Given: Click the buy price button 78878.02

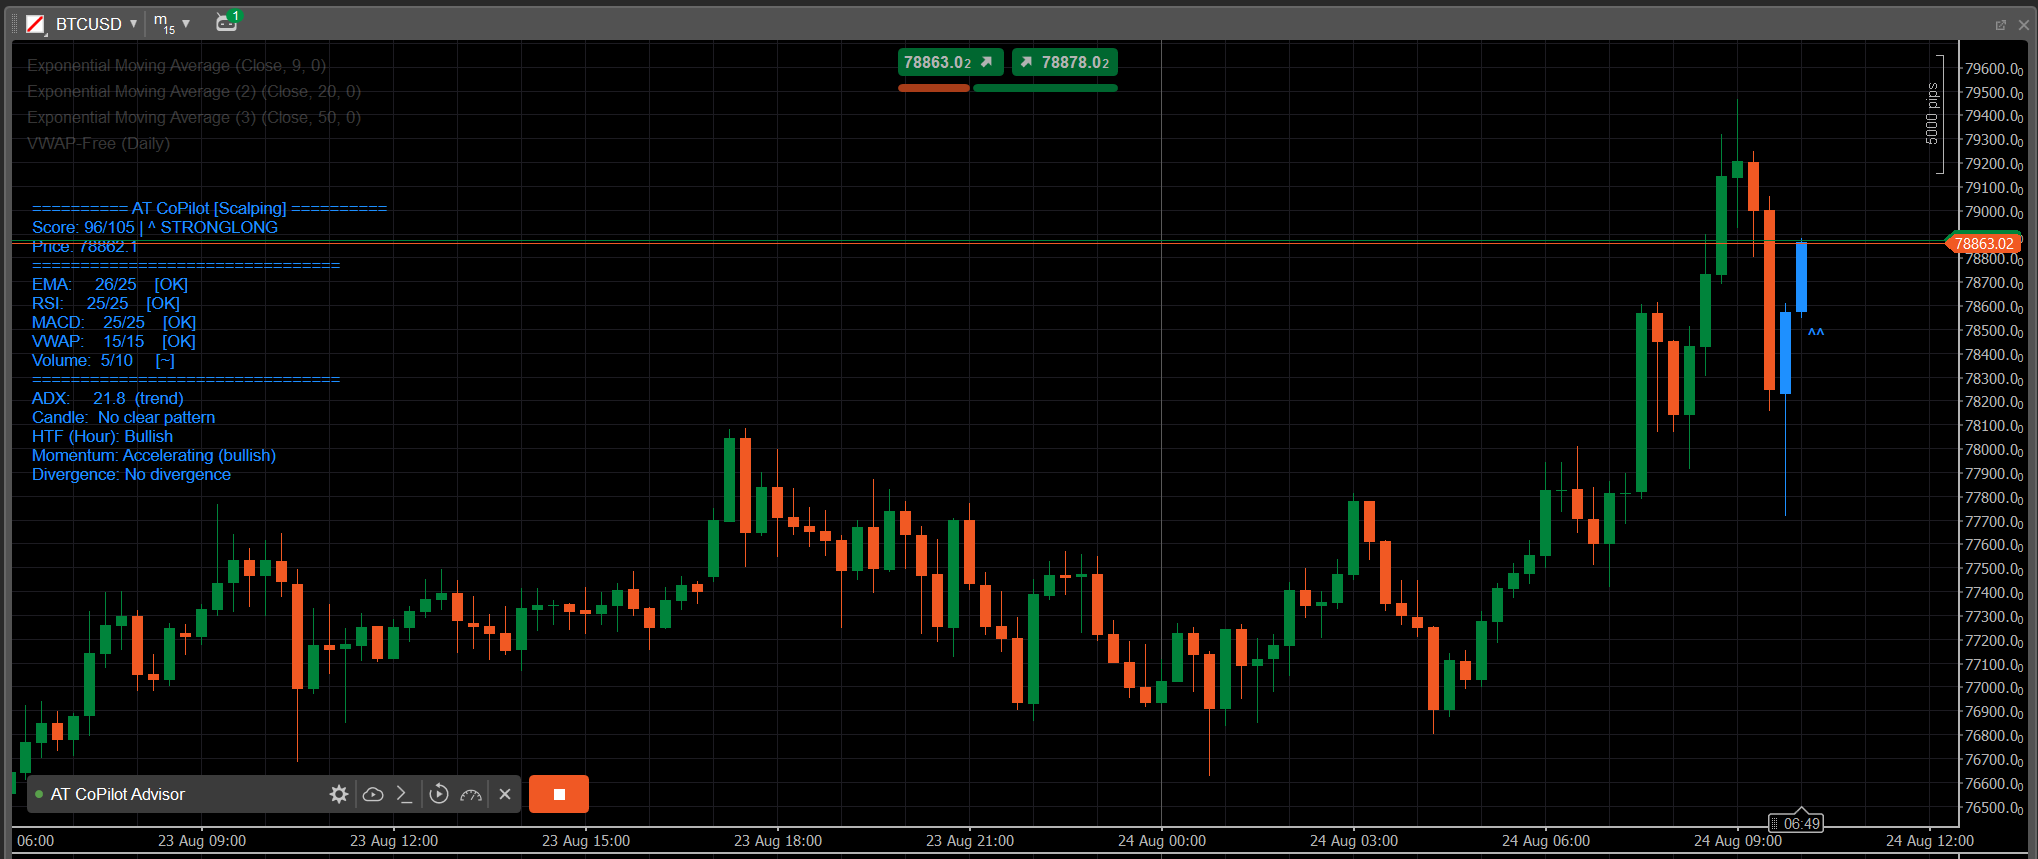Looking at the screenshot, I should [1065, 62].
